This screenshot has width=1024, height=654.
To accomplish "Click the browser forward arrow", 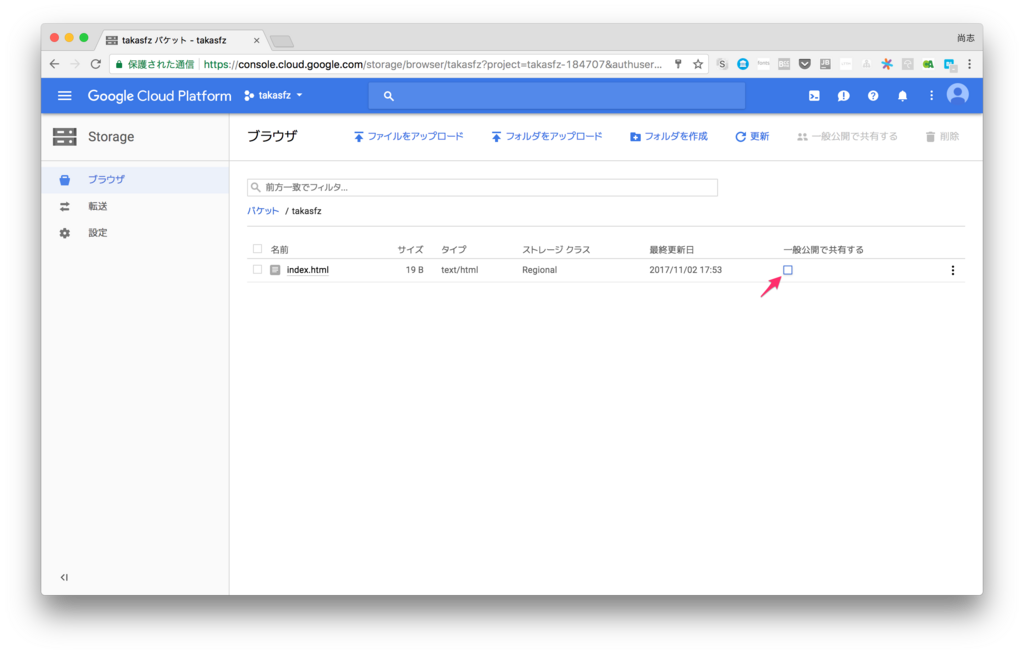I will pyautogui.click(x=75, y=64).
